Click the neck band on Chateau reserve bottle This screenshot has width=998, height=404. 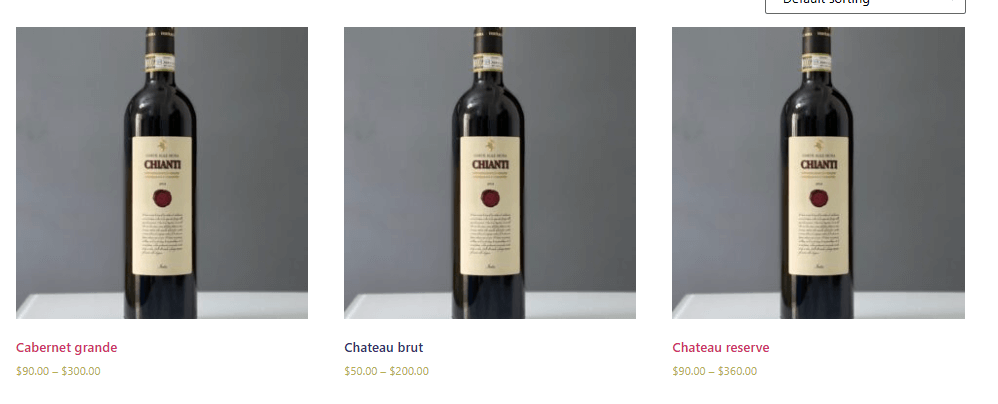(818, 61)
